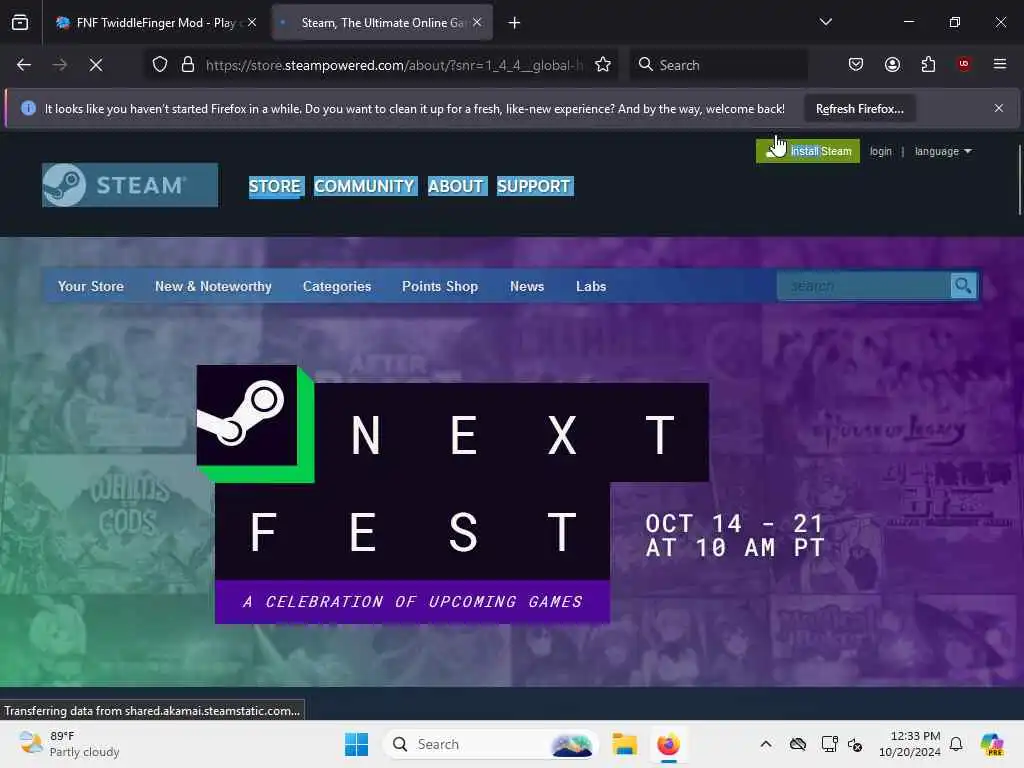Click the Firefox taskbar icon
Image resolution: width=1024 pixels, height=768 pixels.
click(668, 744)
